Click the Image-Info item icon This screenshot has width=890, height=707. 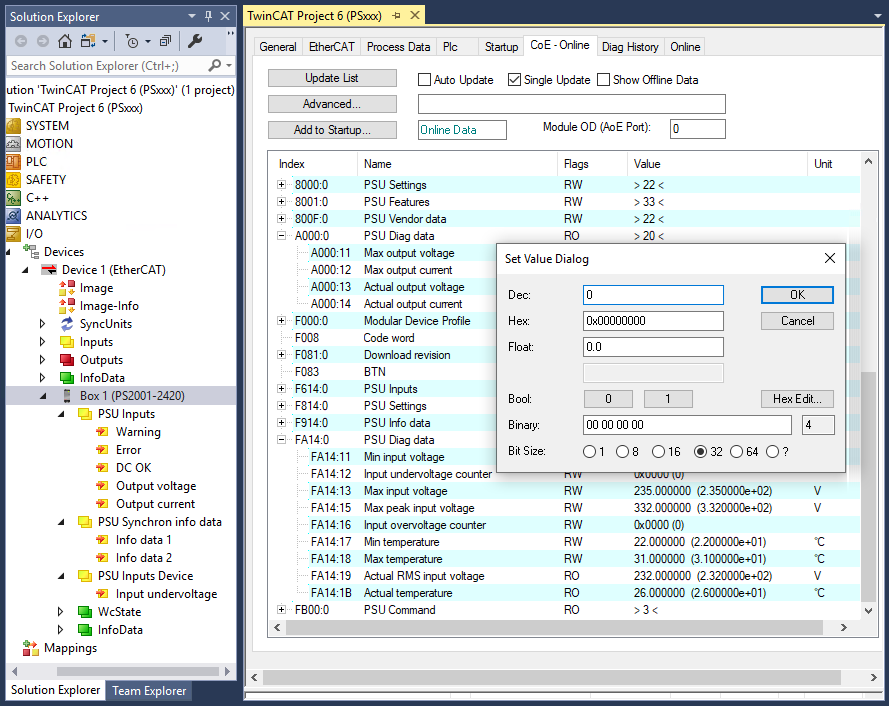coord(67,306)
